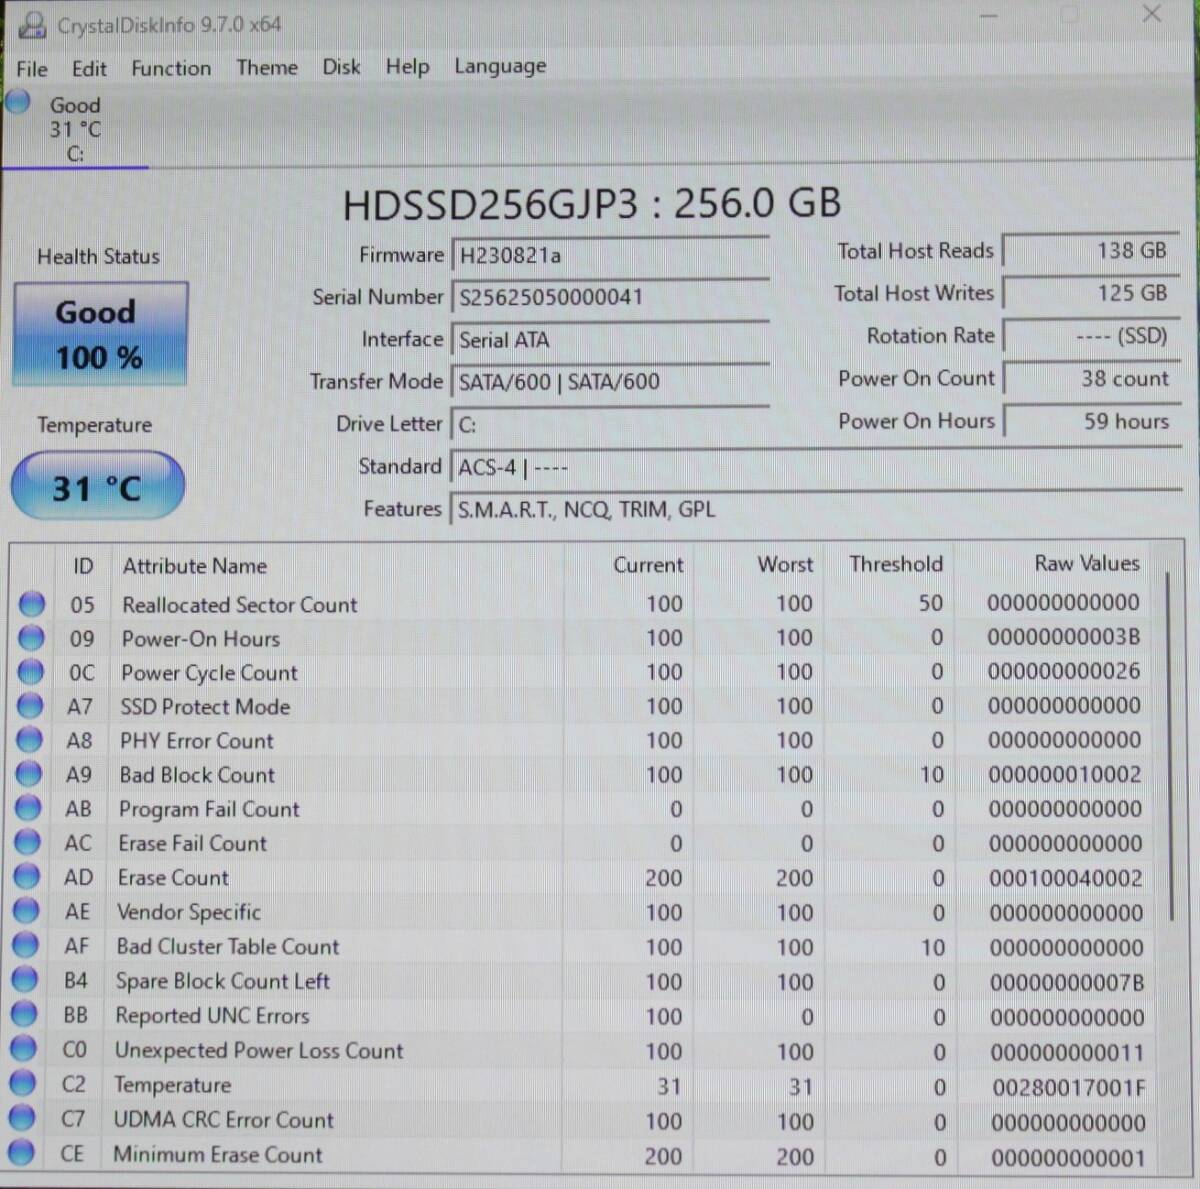Click raw value 00000000003B in Power-On Hours row

point(1064,637)
